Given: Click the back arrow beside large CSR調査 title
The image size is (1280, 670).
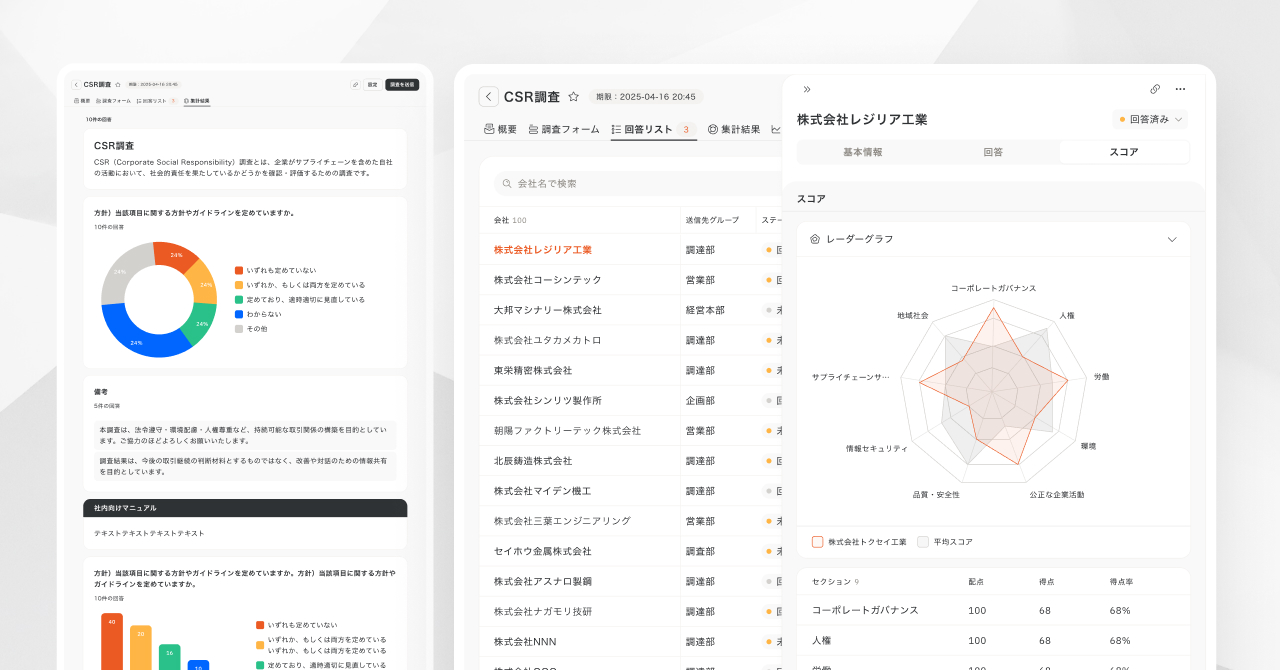Looking at the screenshot, I should 488,97.
